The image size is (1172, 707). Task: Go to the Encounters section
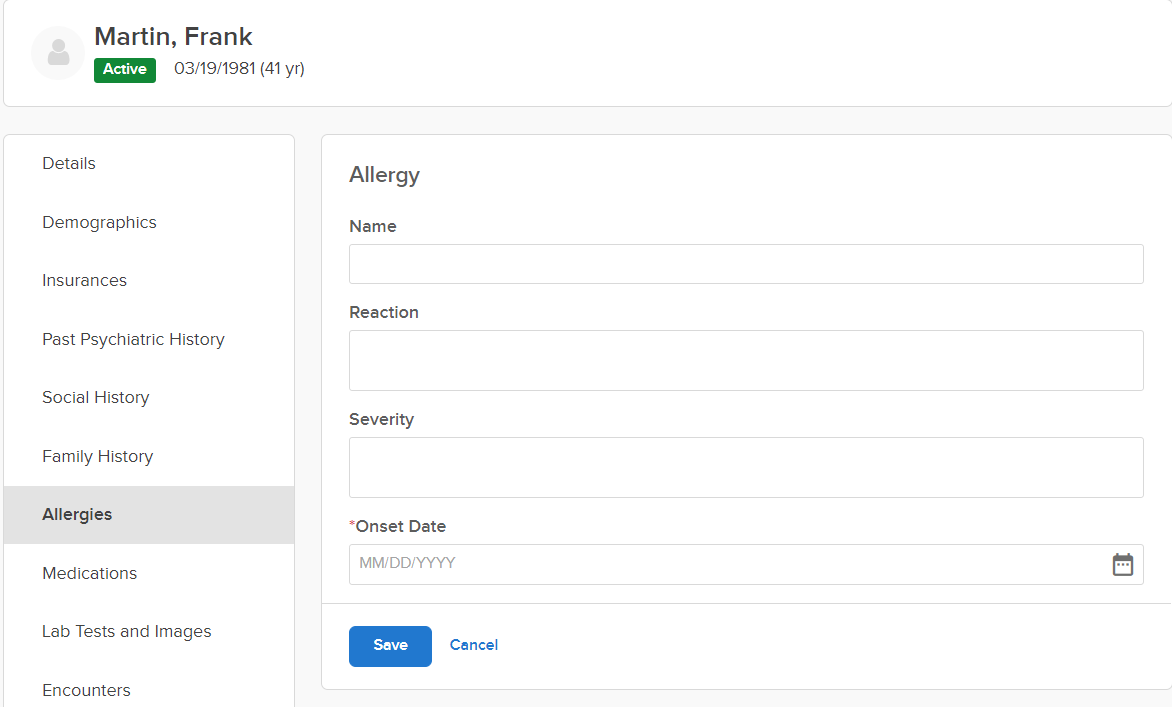pyautogui.click(x=86, y=690)
